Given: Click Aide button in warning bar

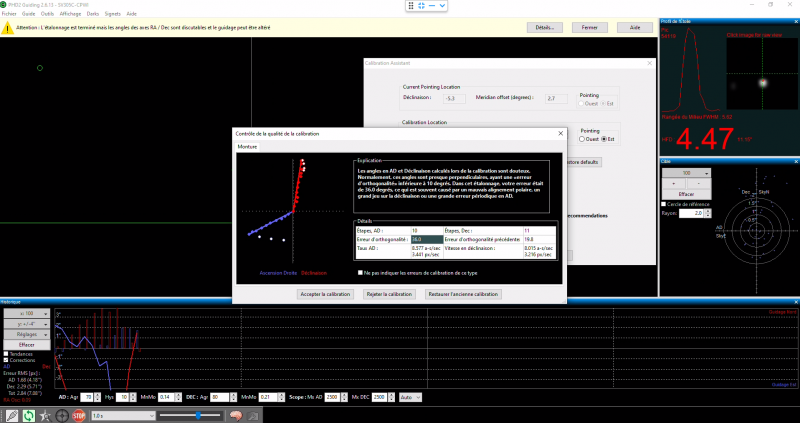Looking at the screenshot, I should pyautogui.click(x=635, y=28).
